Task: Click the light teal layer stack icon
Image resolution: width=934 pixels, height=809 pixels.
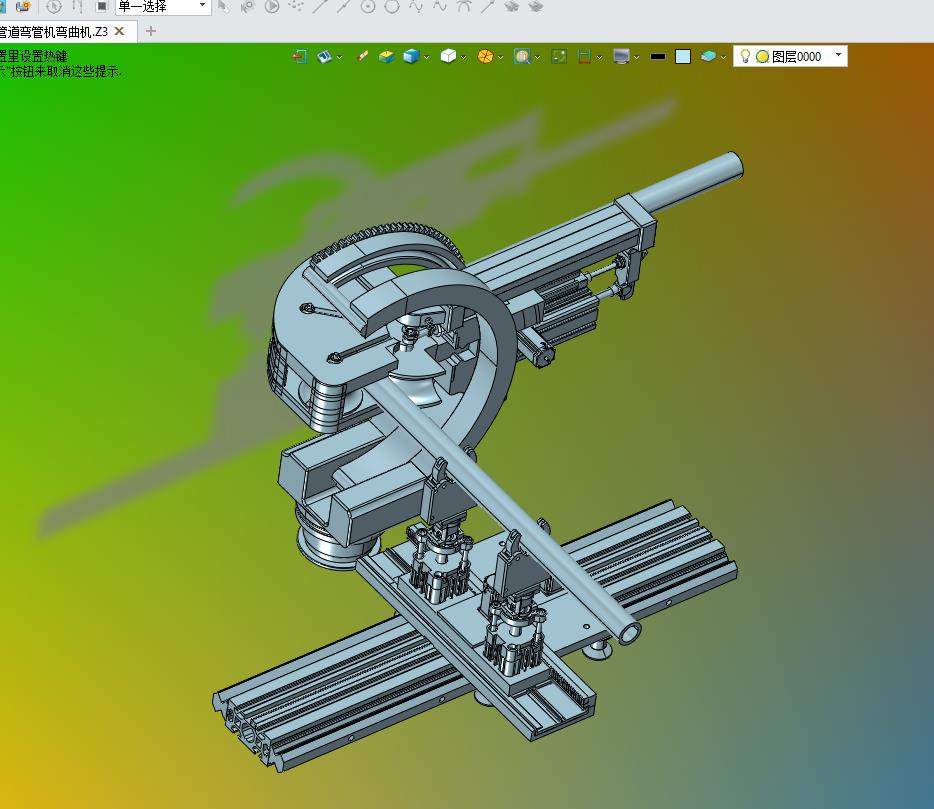Action: [x=708, y=57]
